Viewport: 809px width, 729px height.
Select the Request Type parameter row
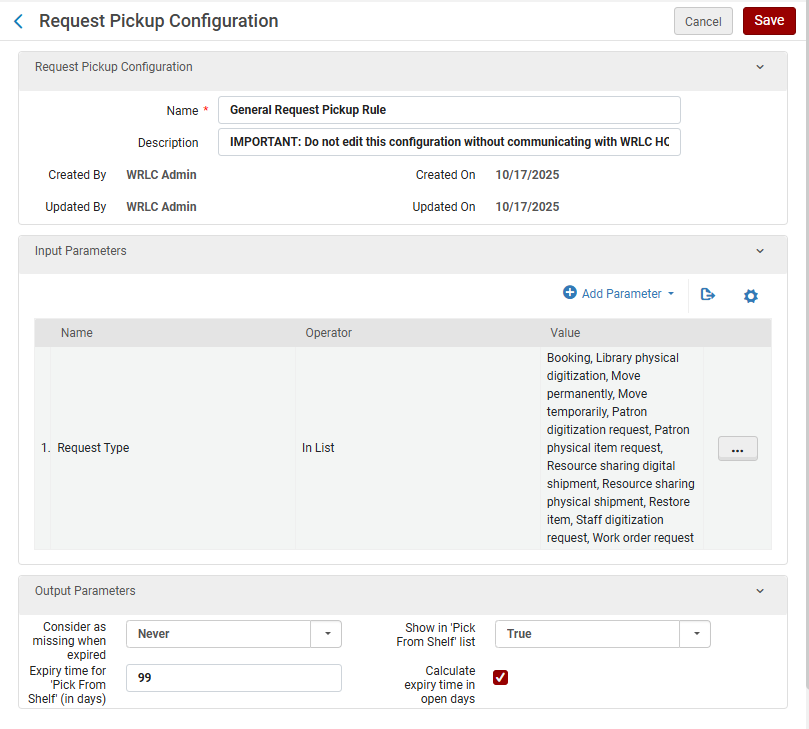[93, 448]
